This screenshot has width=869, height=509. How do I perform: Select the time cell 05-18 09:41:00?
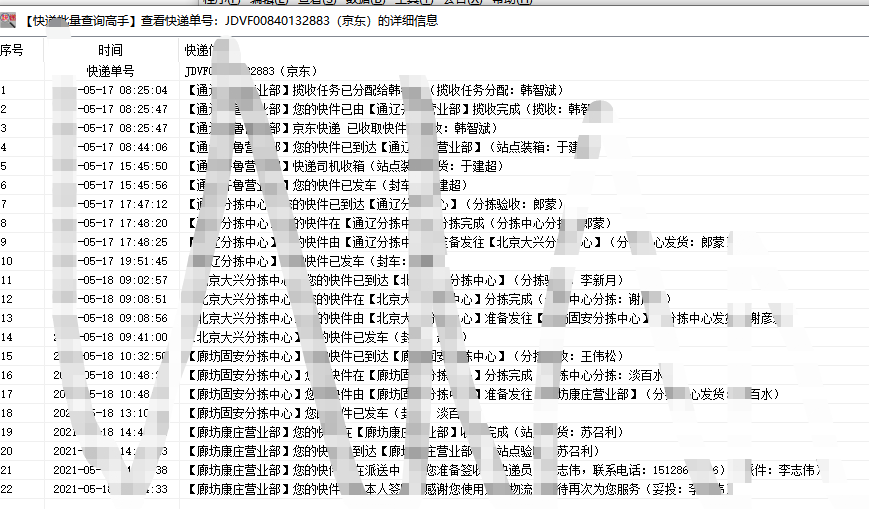click(111, 337)
